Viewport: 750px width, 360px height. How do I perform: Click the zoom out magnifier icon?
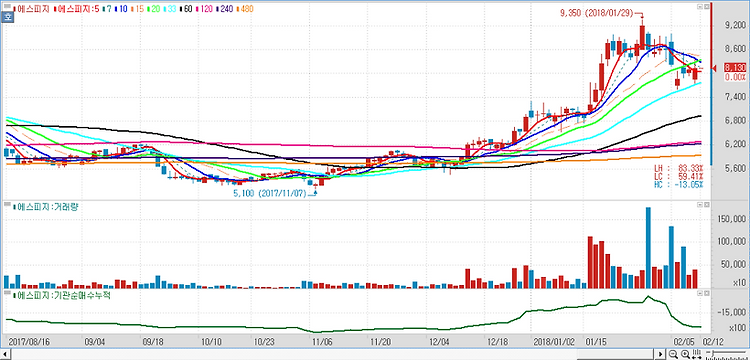pos(673,354)
